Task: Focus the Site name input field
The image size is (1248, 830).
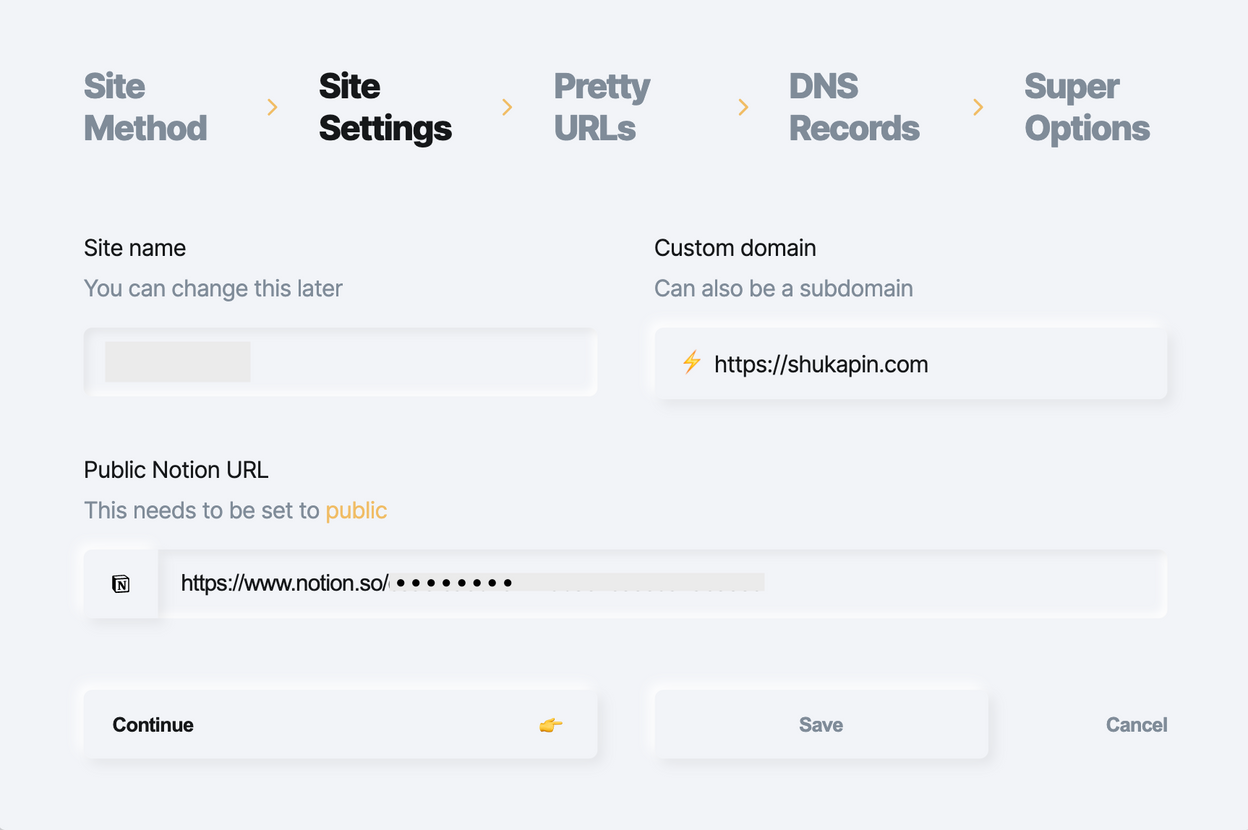Action: (340, 362)
